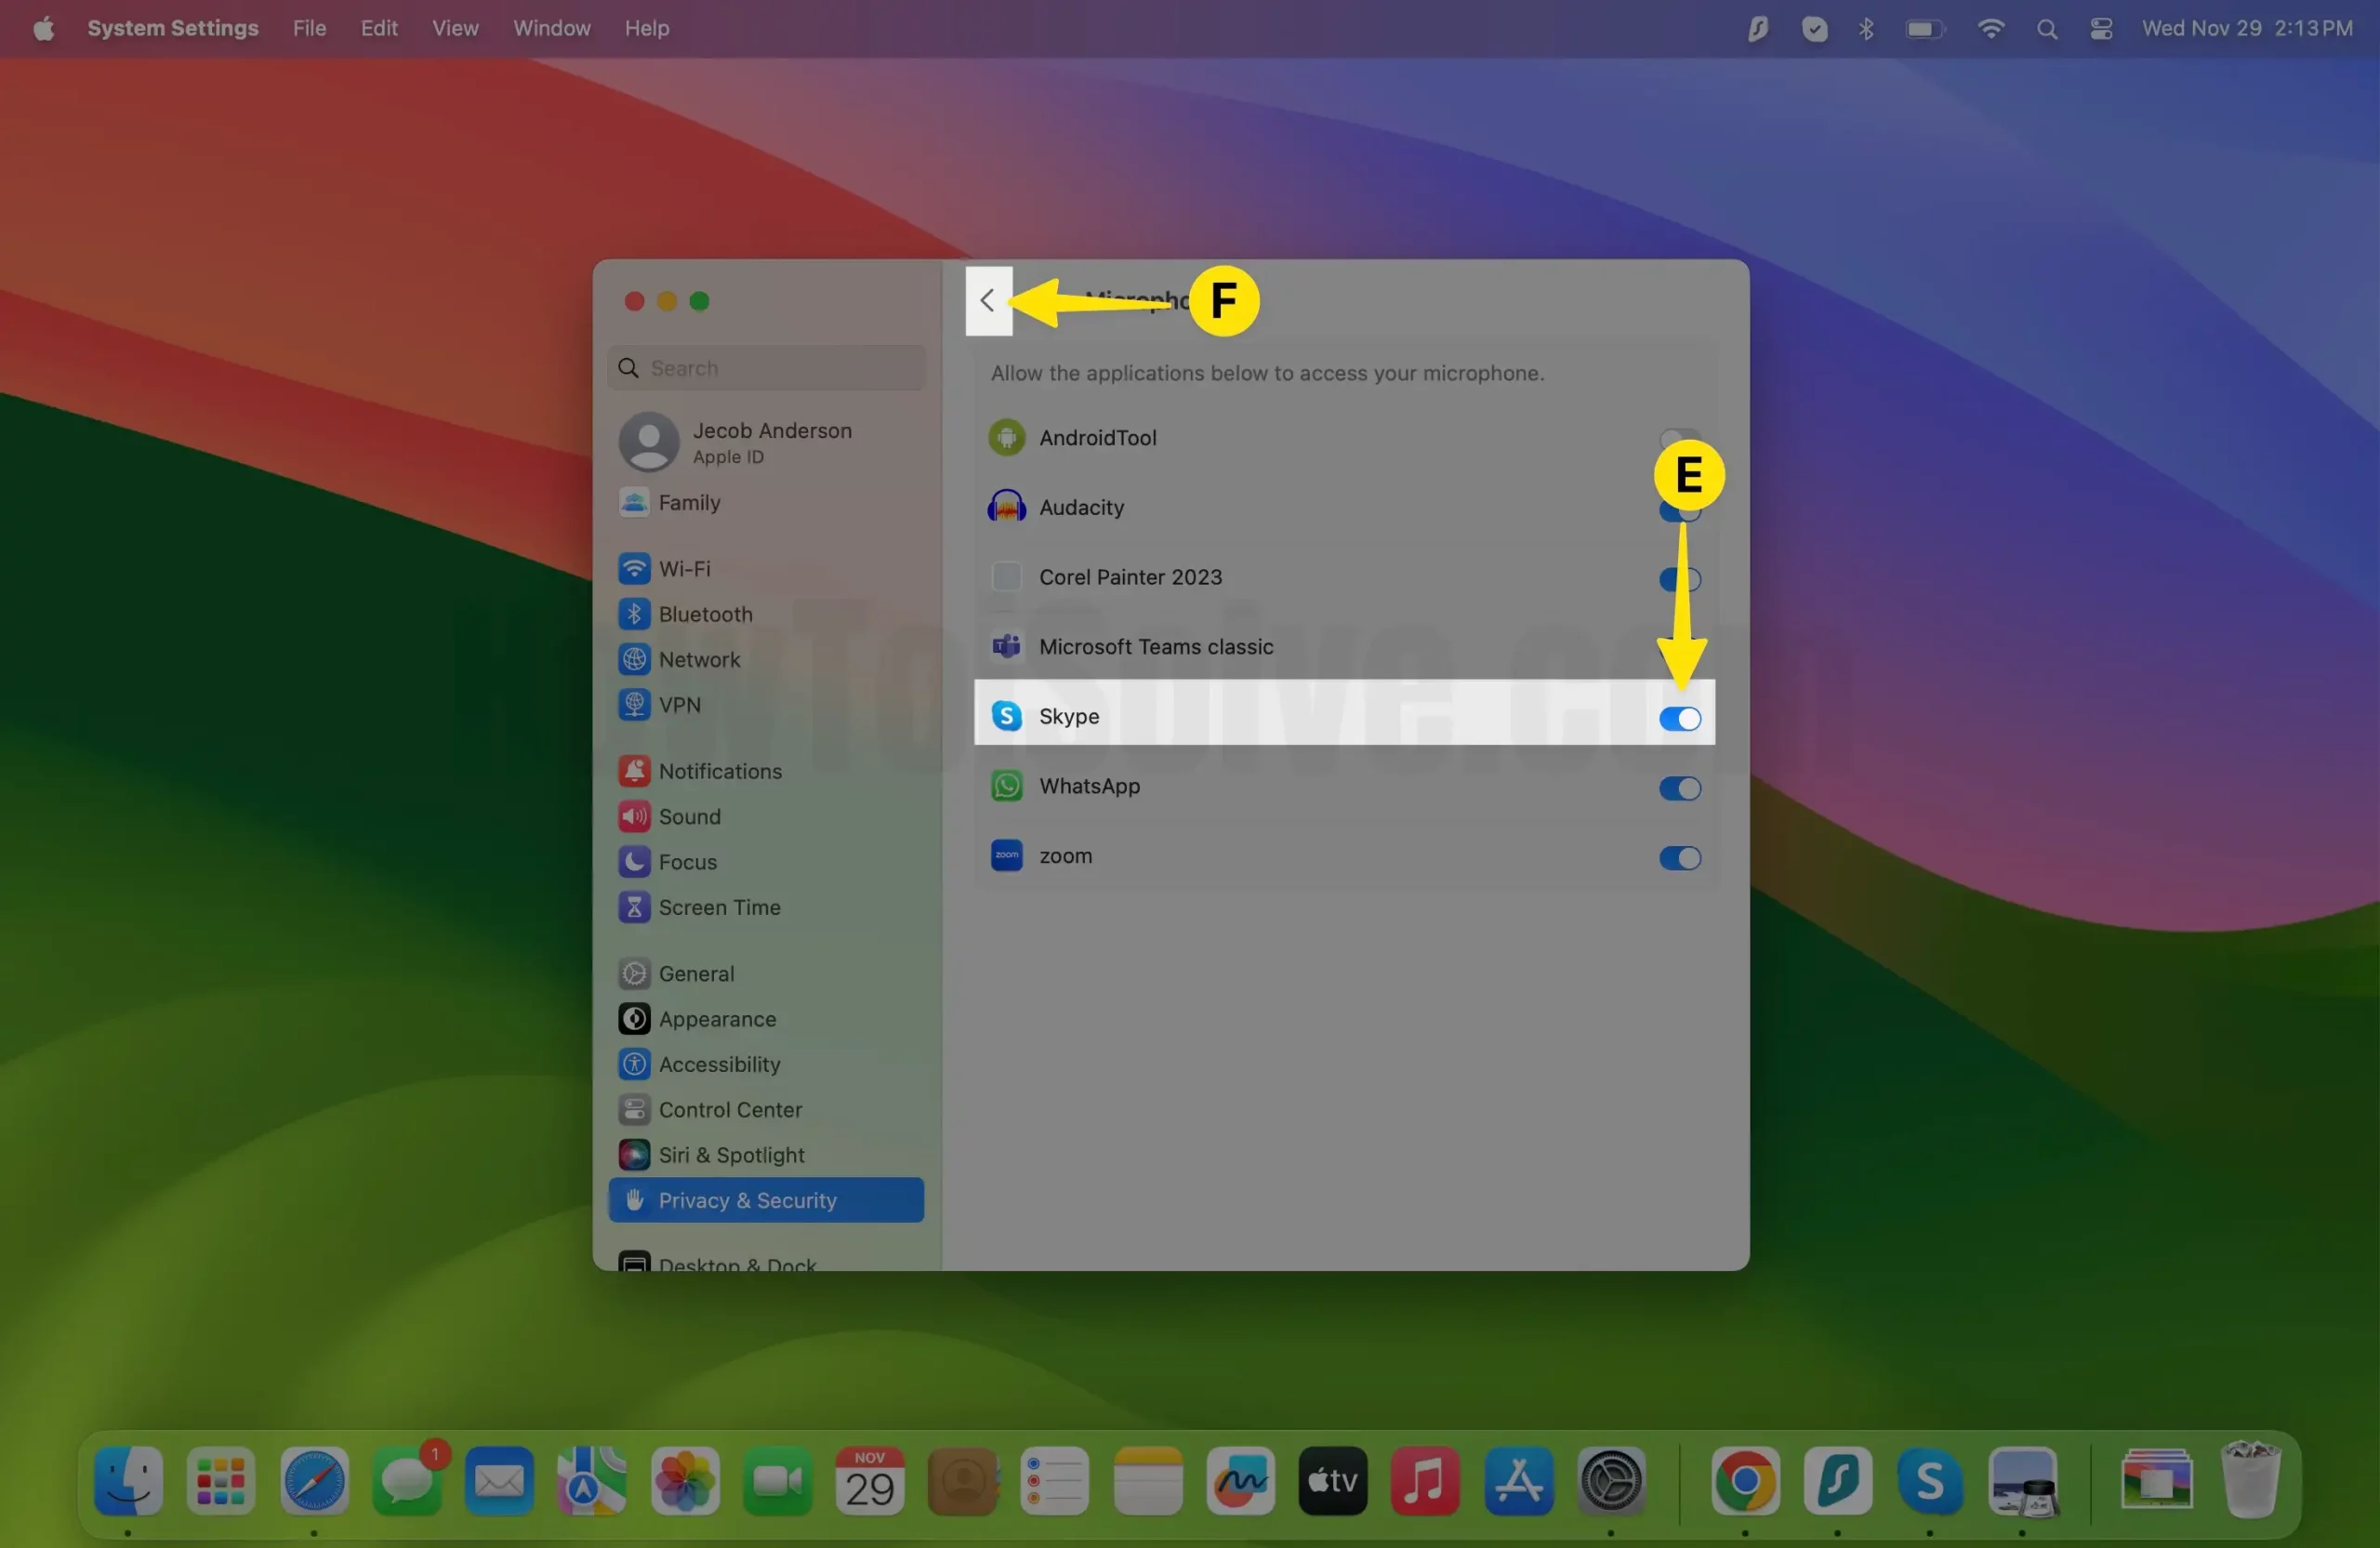Select Accessibility in sidebar
Image resolution: width=2380 pixels, height=1548 pixels.
718,1064
